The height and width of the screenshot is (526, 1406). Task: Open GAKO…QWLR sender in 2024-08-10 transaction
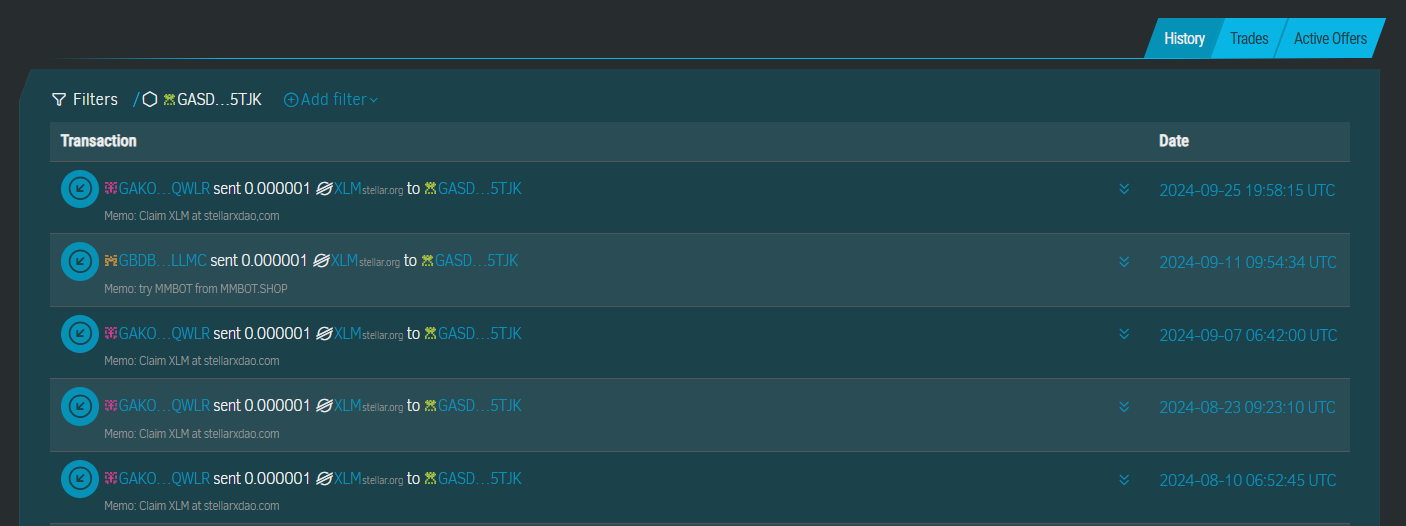[x=164, y=479]
